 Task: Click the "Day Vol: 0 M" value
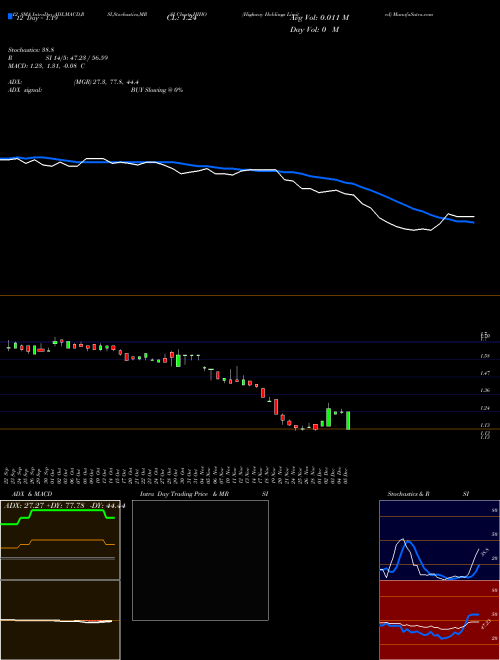(x=314, y=30)
